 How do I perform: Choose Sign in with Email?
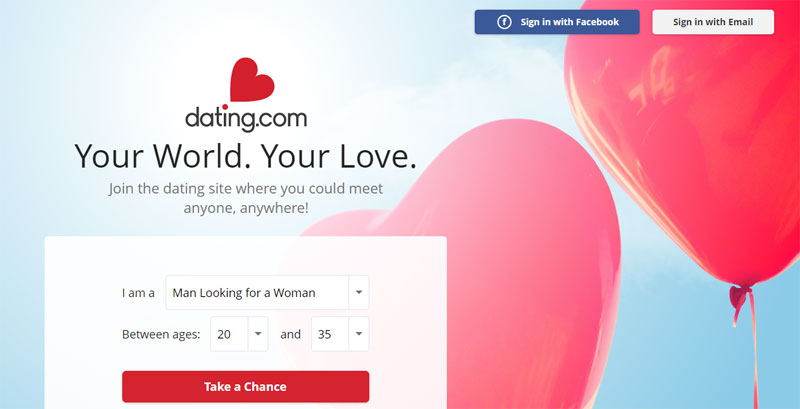[x=713, y=22]
